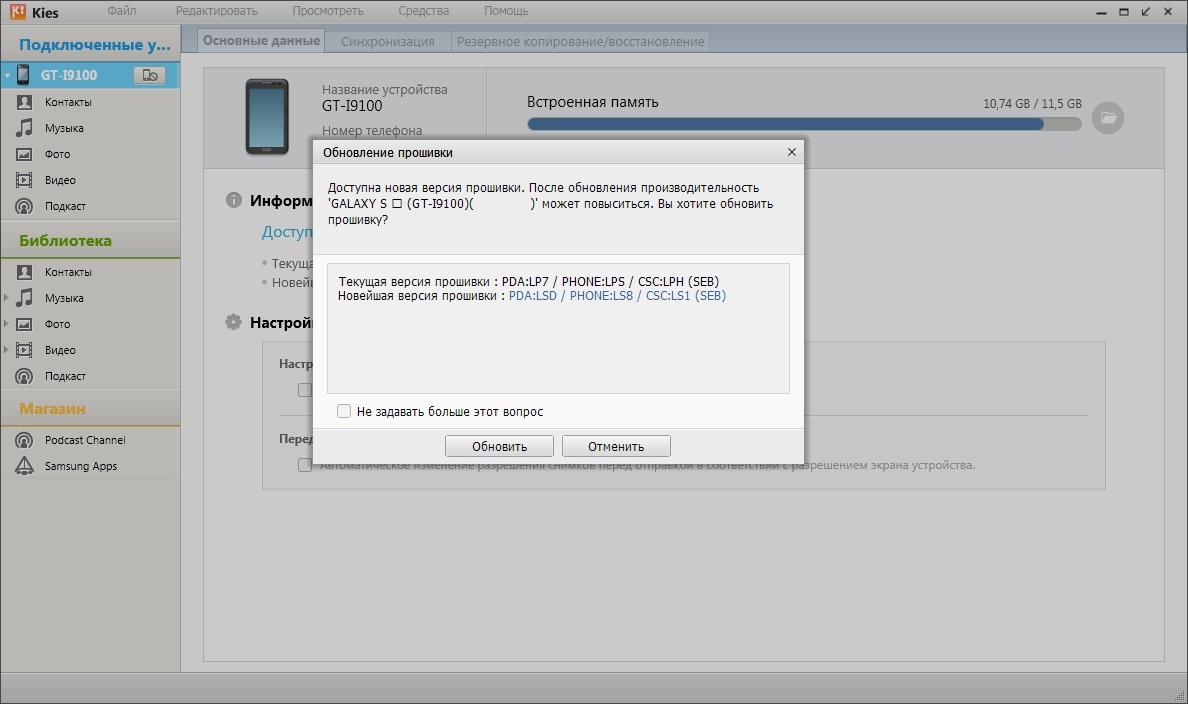Screen dimensions: 1188x704
Task: Click the folder icon beside internal memory
Action: point(1107,118)
